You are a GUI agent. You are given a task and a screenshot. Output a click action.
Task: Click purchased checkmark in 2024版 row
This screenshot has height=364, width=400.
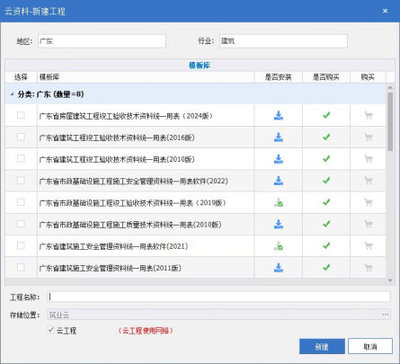coord(326,115)
